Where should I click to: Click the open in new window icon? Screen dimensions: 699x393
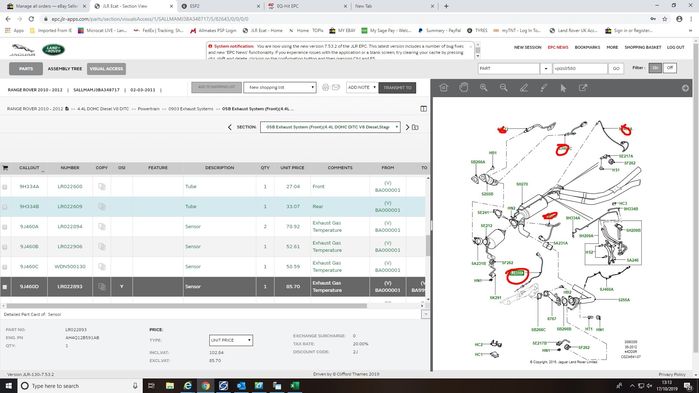click(583, 88)
